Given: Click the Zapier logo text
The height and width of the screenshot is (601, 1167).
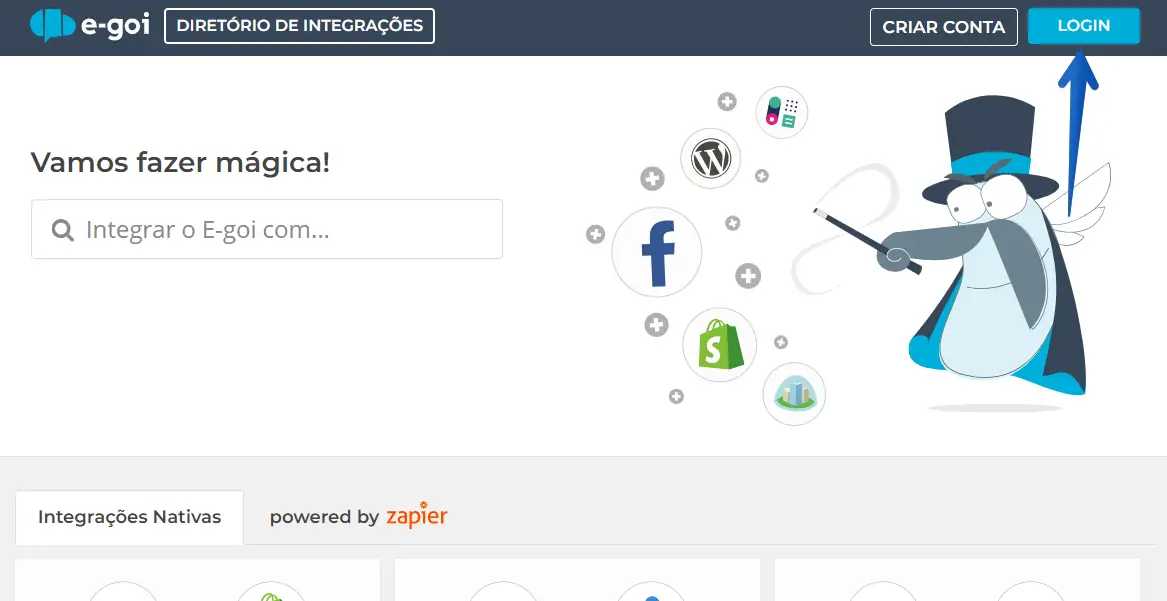Looking at the screenshot, I should (x=417, y=515).
